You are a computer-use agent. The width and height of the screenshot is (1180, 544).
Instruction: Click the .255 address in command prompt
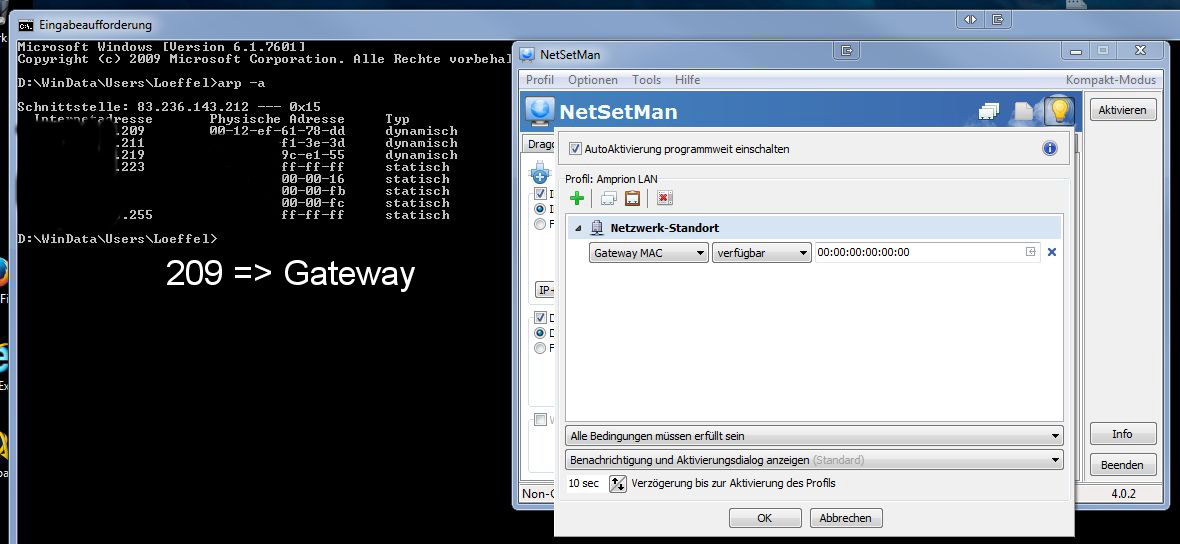pos(137,215)
